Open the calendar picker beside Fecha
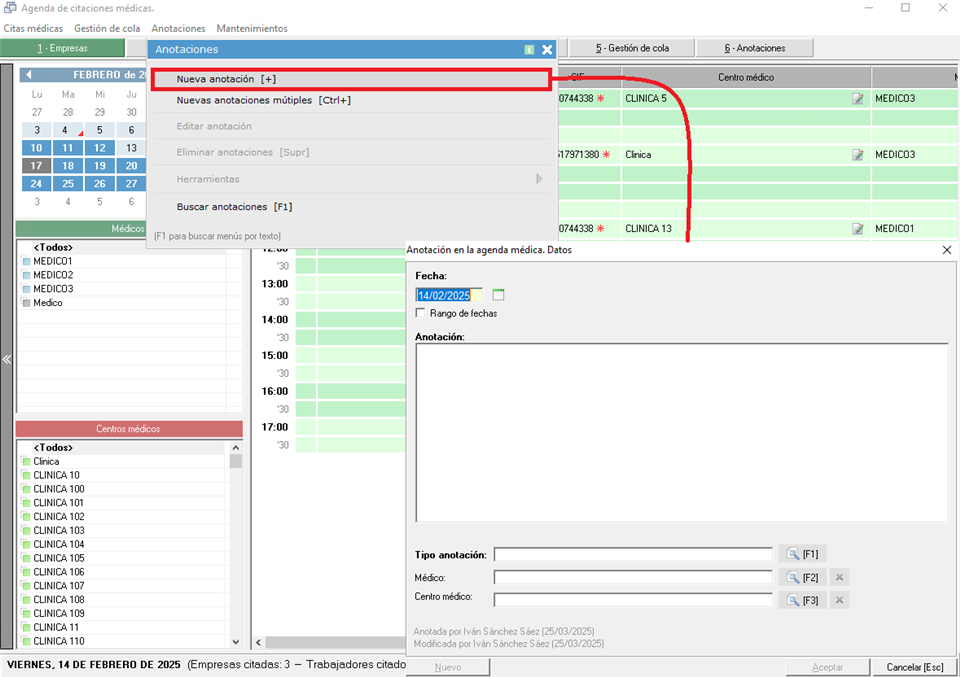 tap(499, 295)
